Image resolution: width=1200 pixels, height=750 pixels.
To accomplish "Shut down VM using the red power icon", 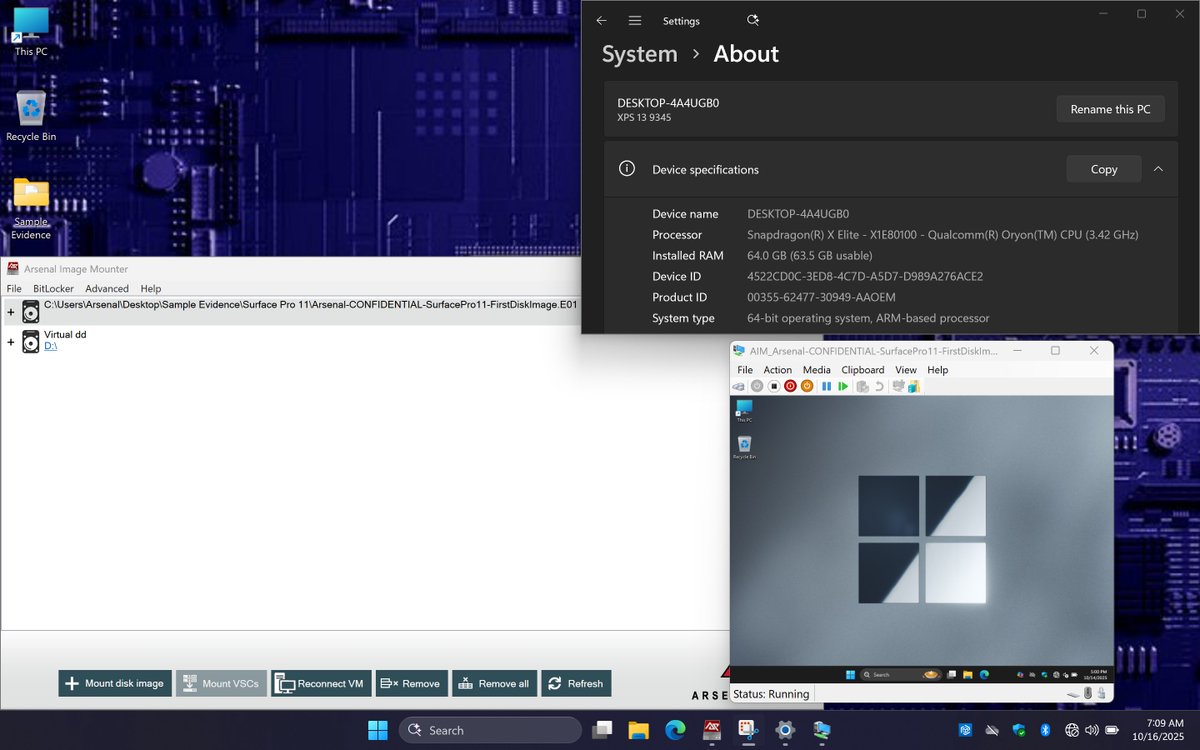I will tap(790, 386).
